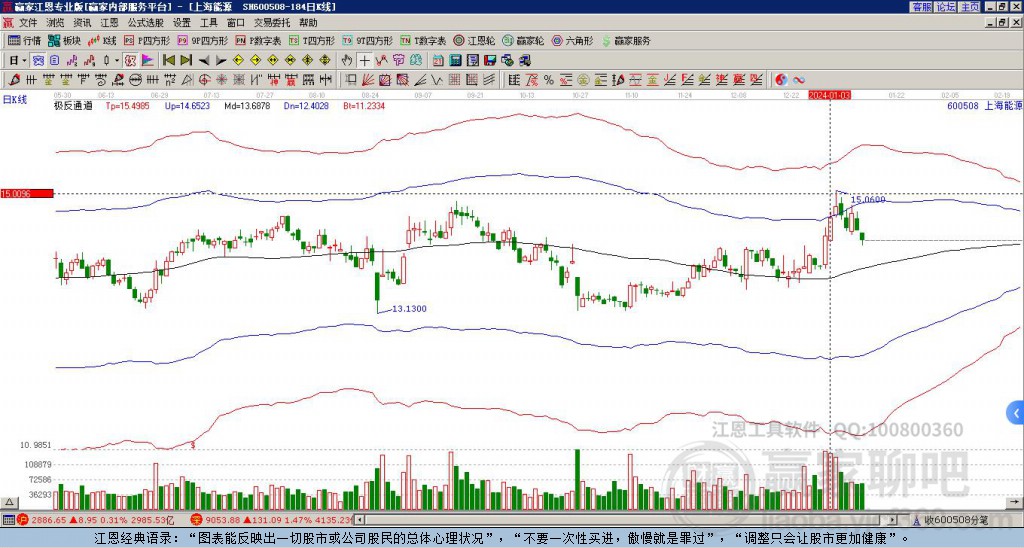Open the 江恩 menu
The height and width of the screenshot is (548, 1024).
(x=110, y=23)
